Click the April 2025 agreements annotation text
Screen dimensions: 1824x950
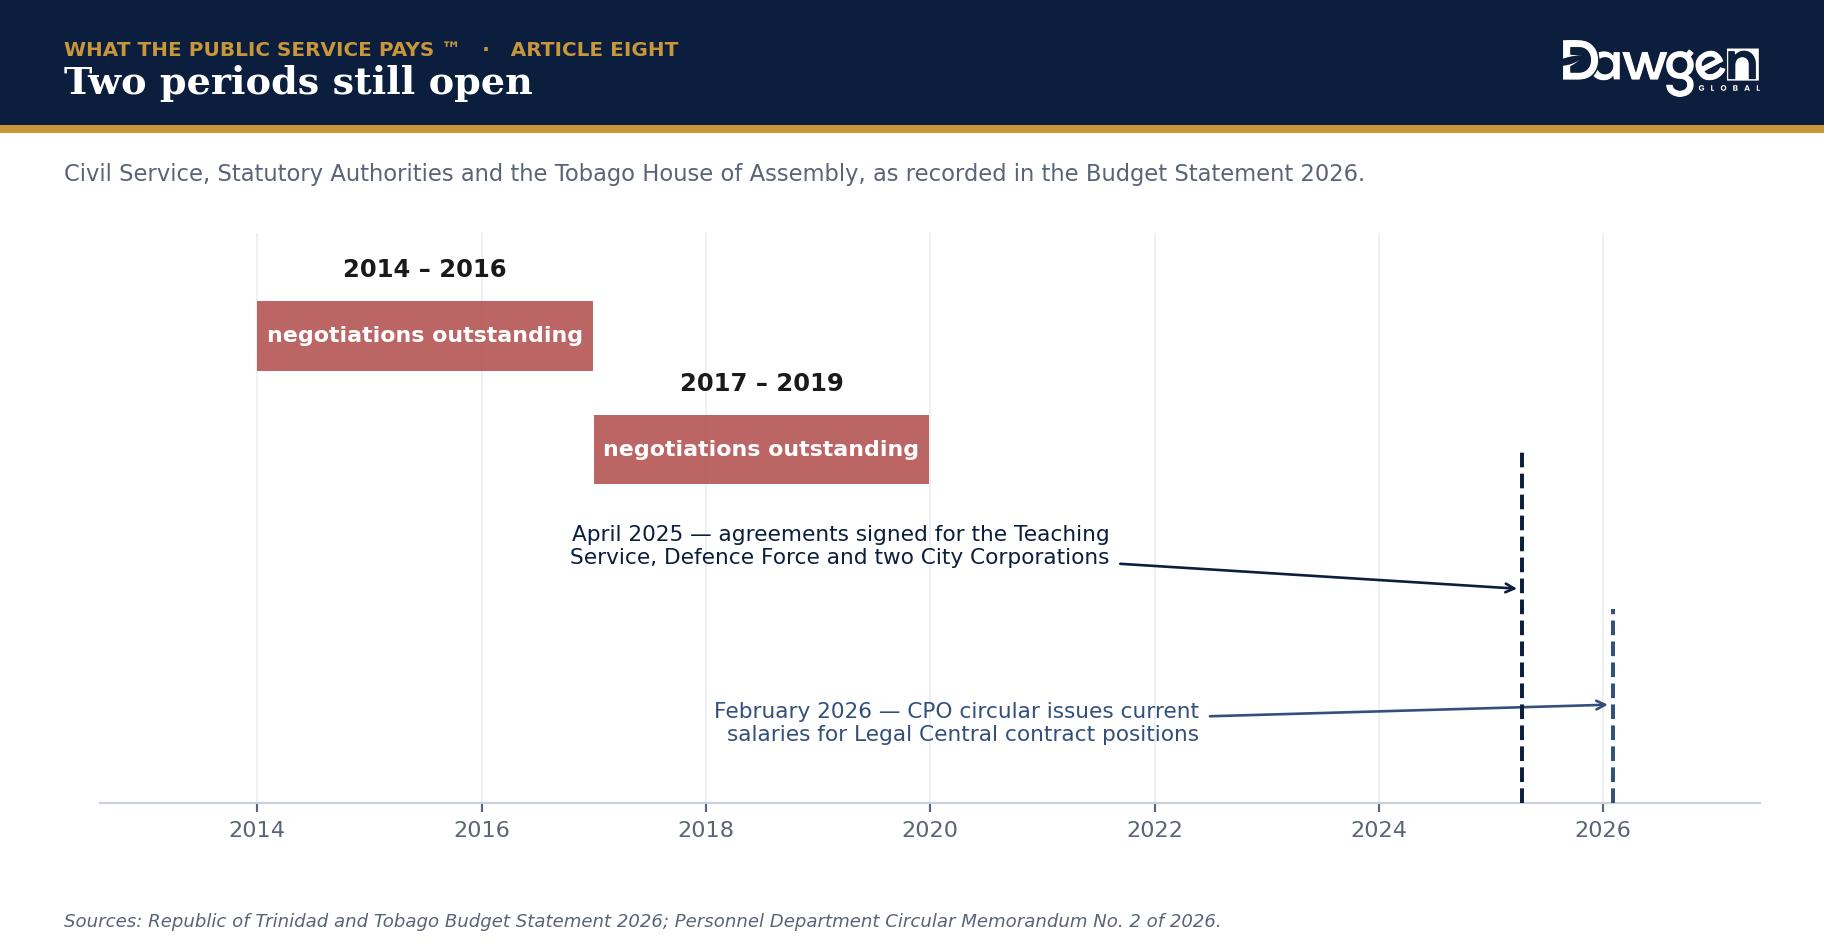pos(840,546)
